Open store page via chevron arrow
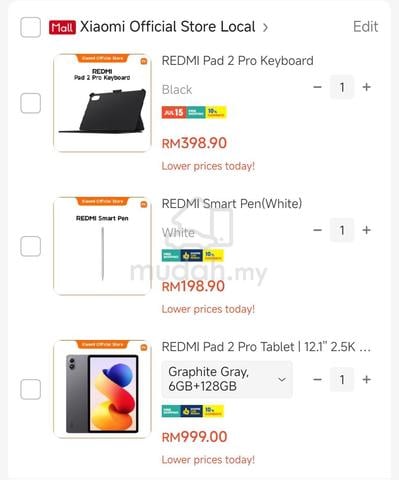 point(265,27)
